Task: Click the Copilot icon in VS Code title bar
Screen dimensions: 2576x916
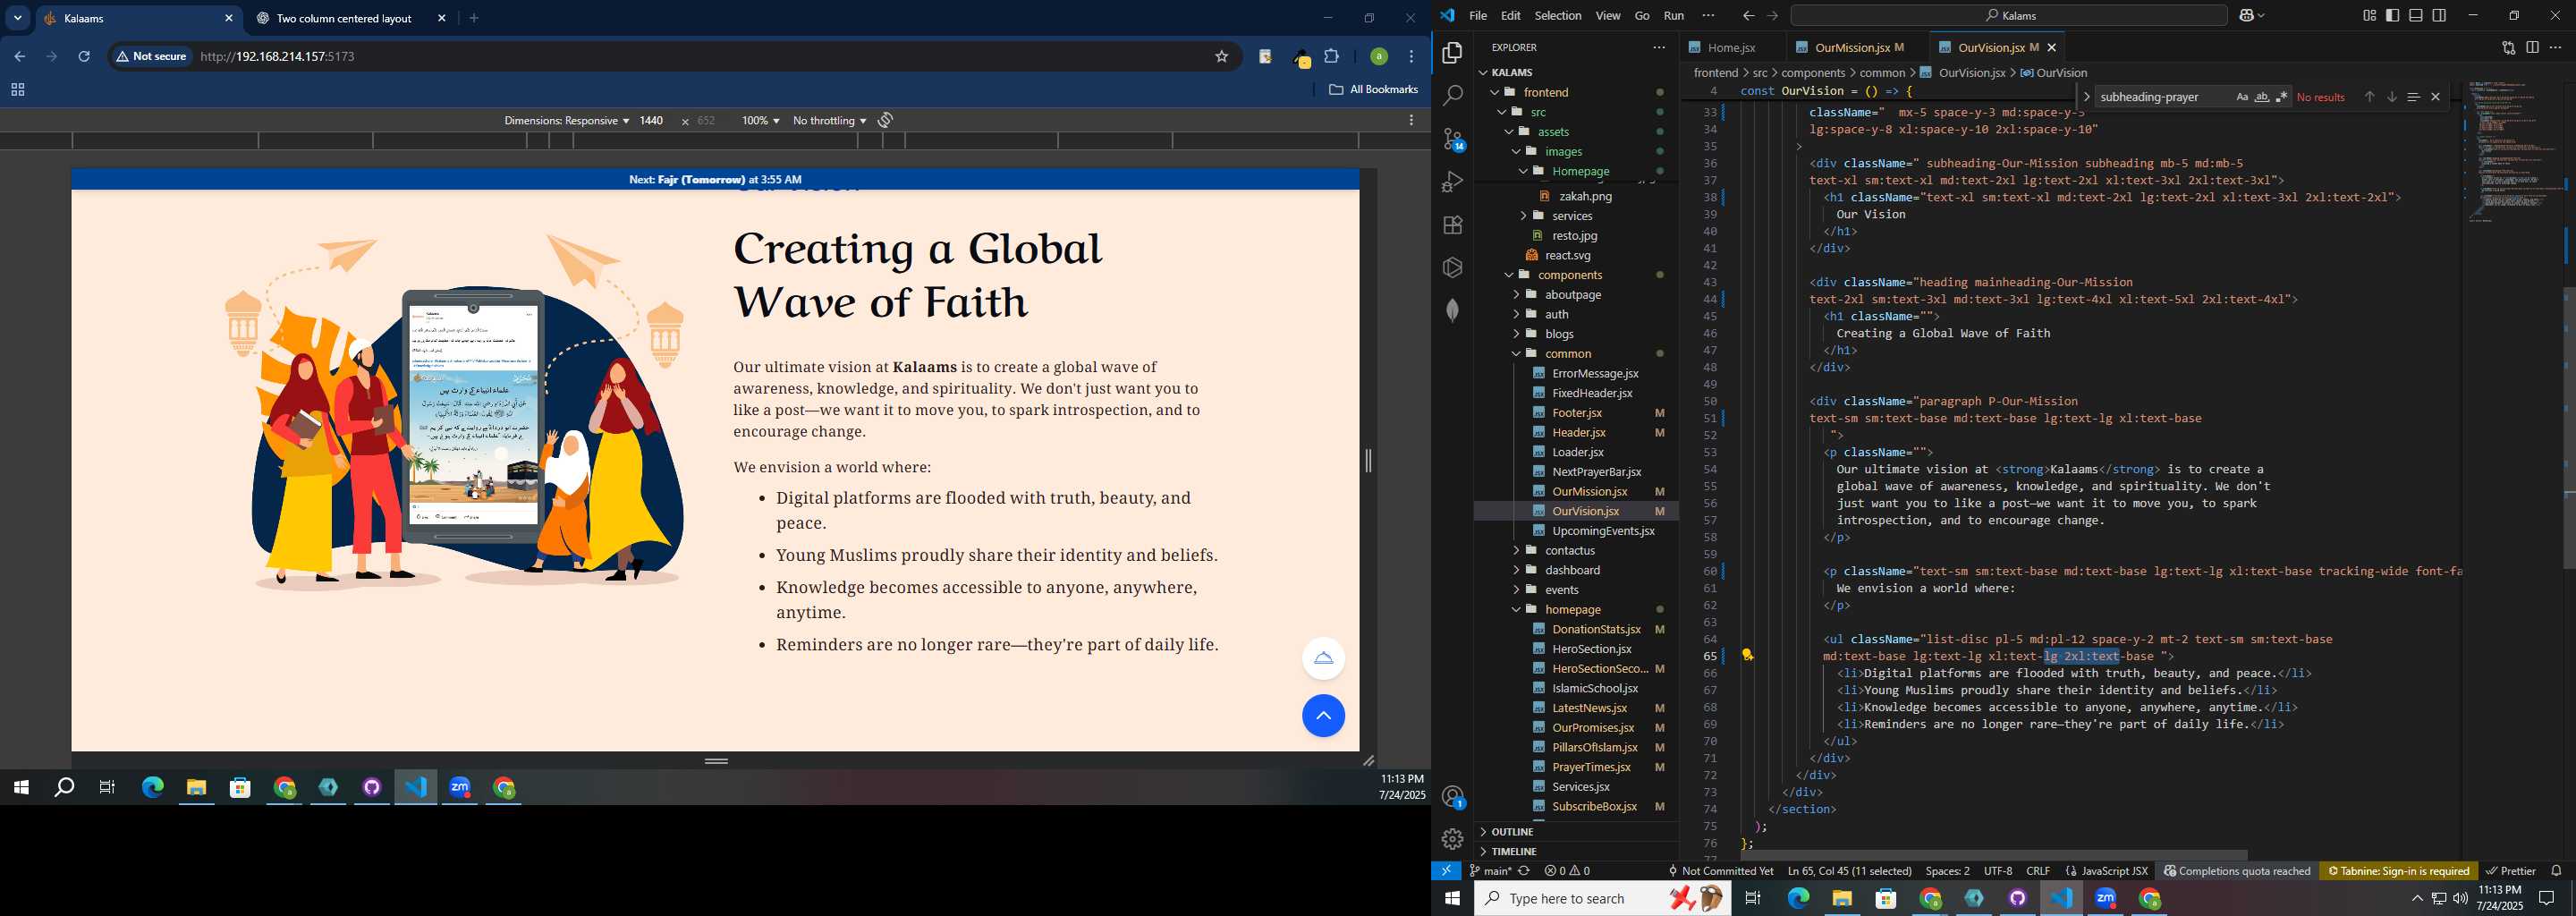Action: coord(2247,15)
